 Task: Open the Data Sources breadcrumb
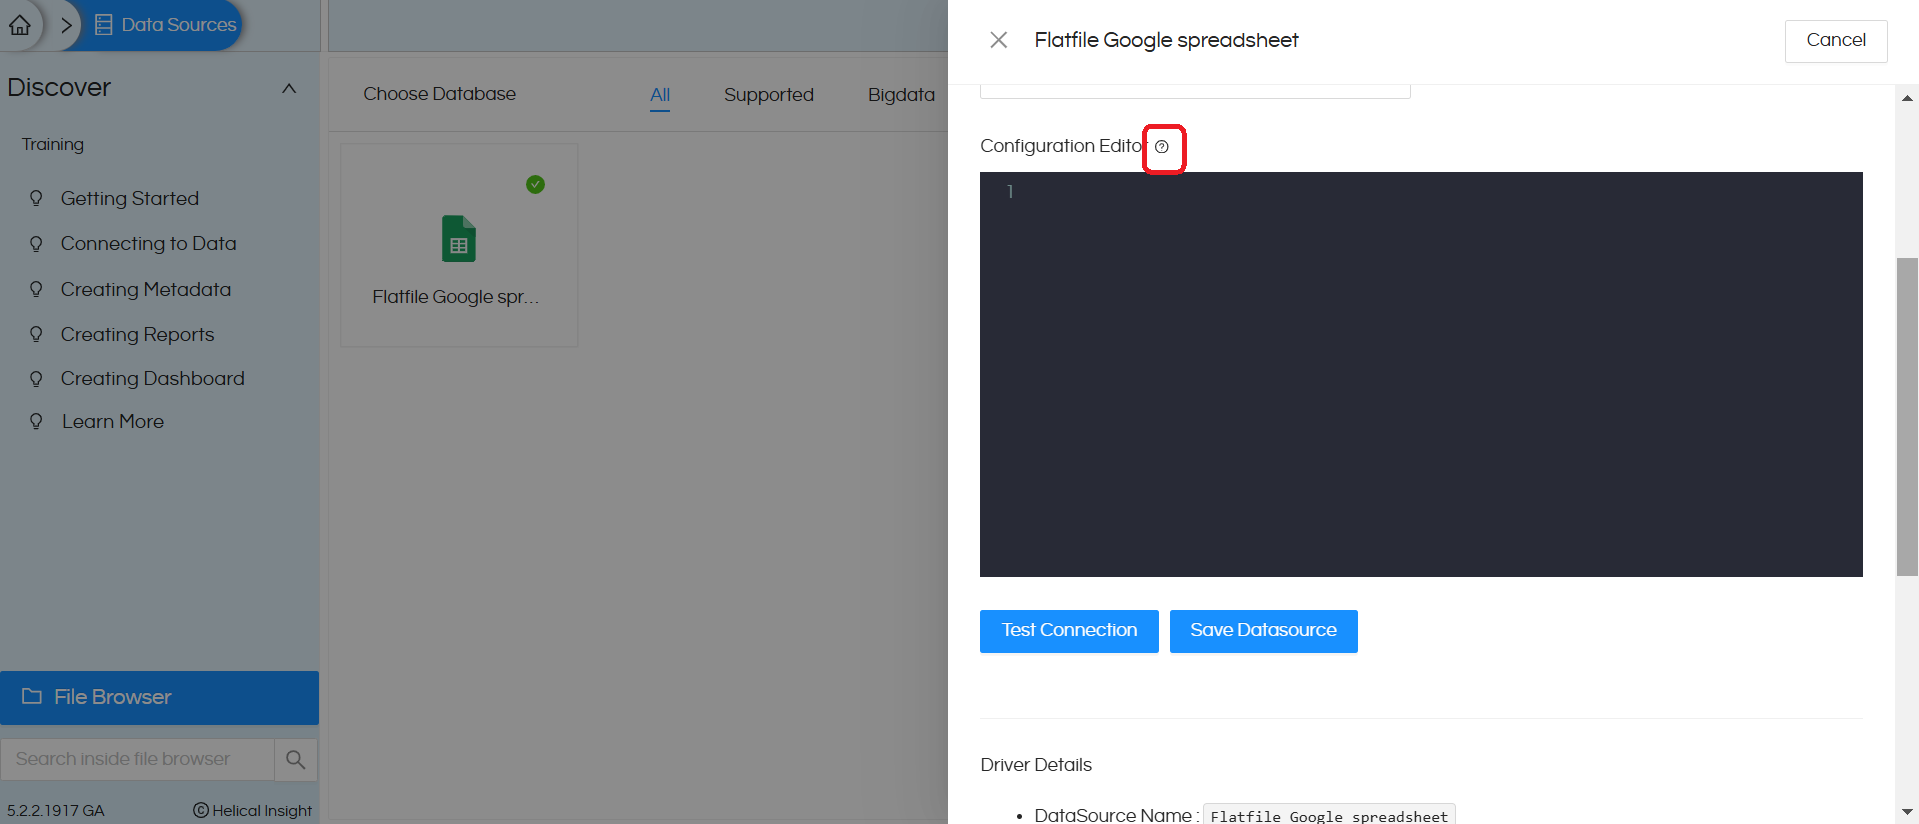[x=166, y=25]
